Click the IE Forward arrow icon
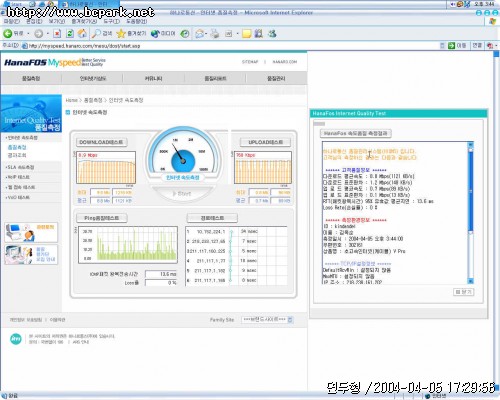Viewport: 500px width, 400px height. (39, 34)
